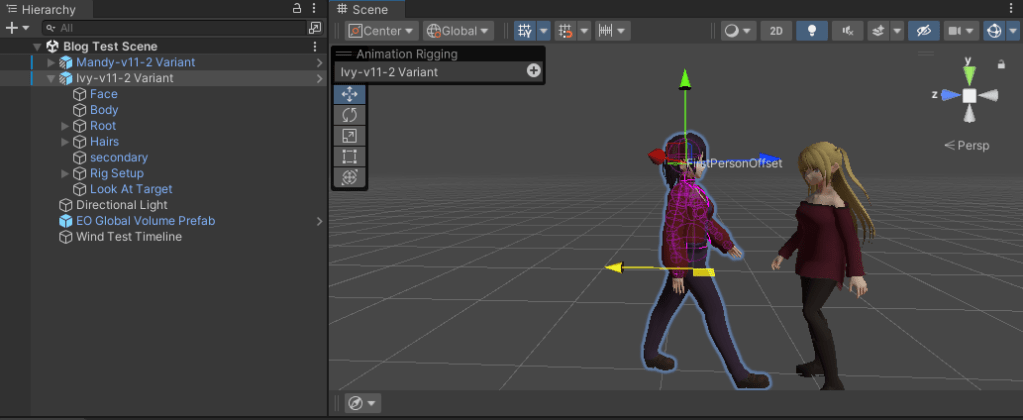The height and width of the screenshot is (420, 1023).
Task: Toggle scene audio mute button
Action: 848,31
